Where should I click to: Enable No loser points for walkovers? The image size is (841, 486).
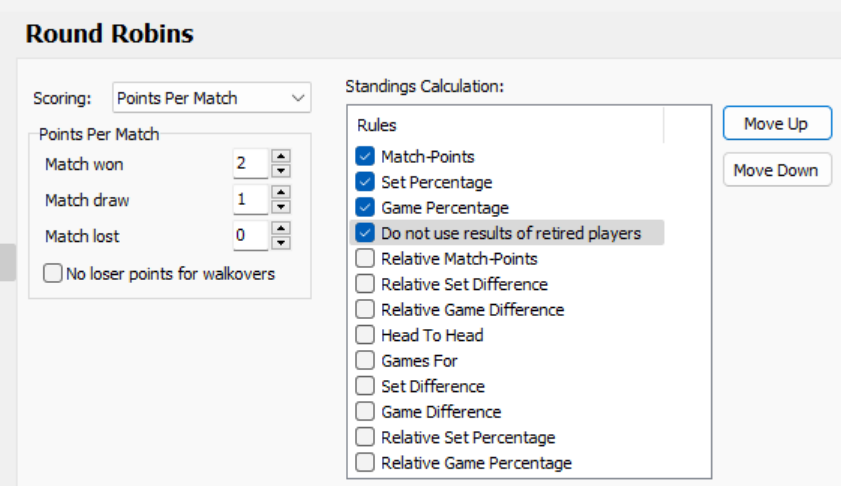(x=53, y=273)
